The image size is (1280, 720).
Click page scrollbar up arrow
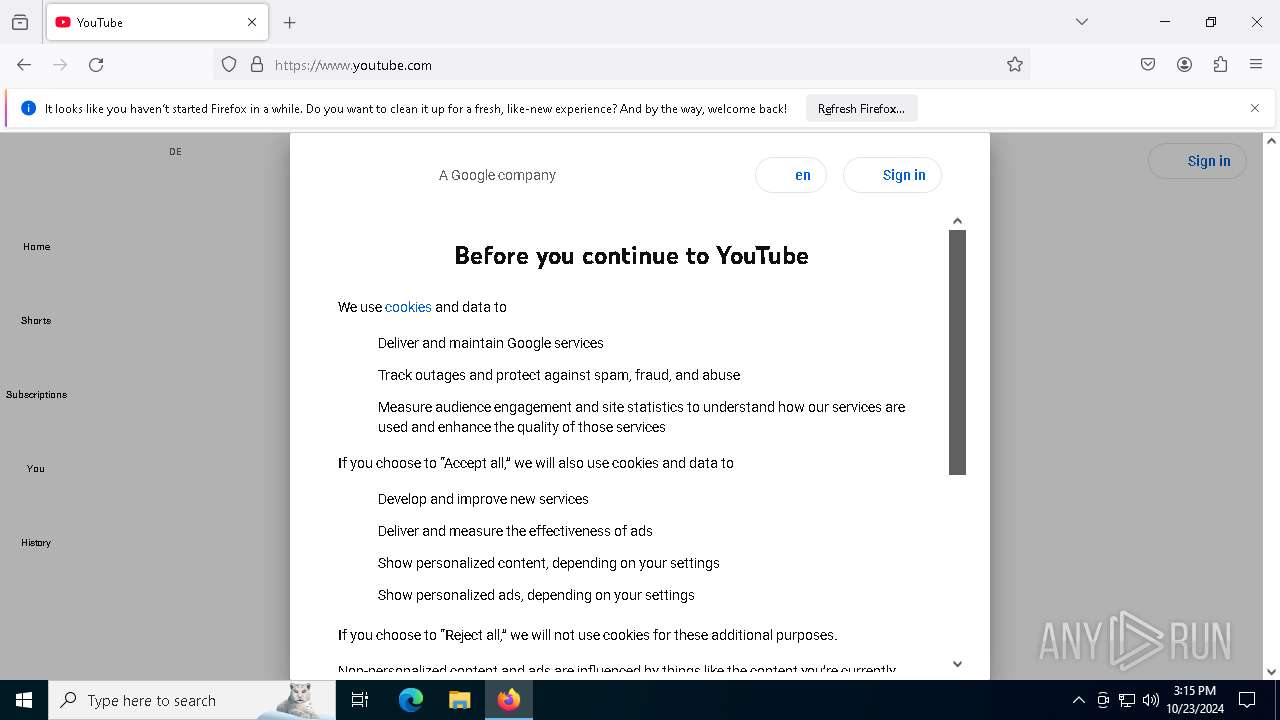(x=1271, y=141)
